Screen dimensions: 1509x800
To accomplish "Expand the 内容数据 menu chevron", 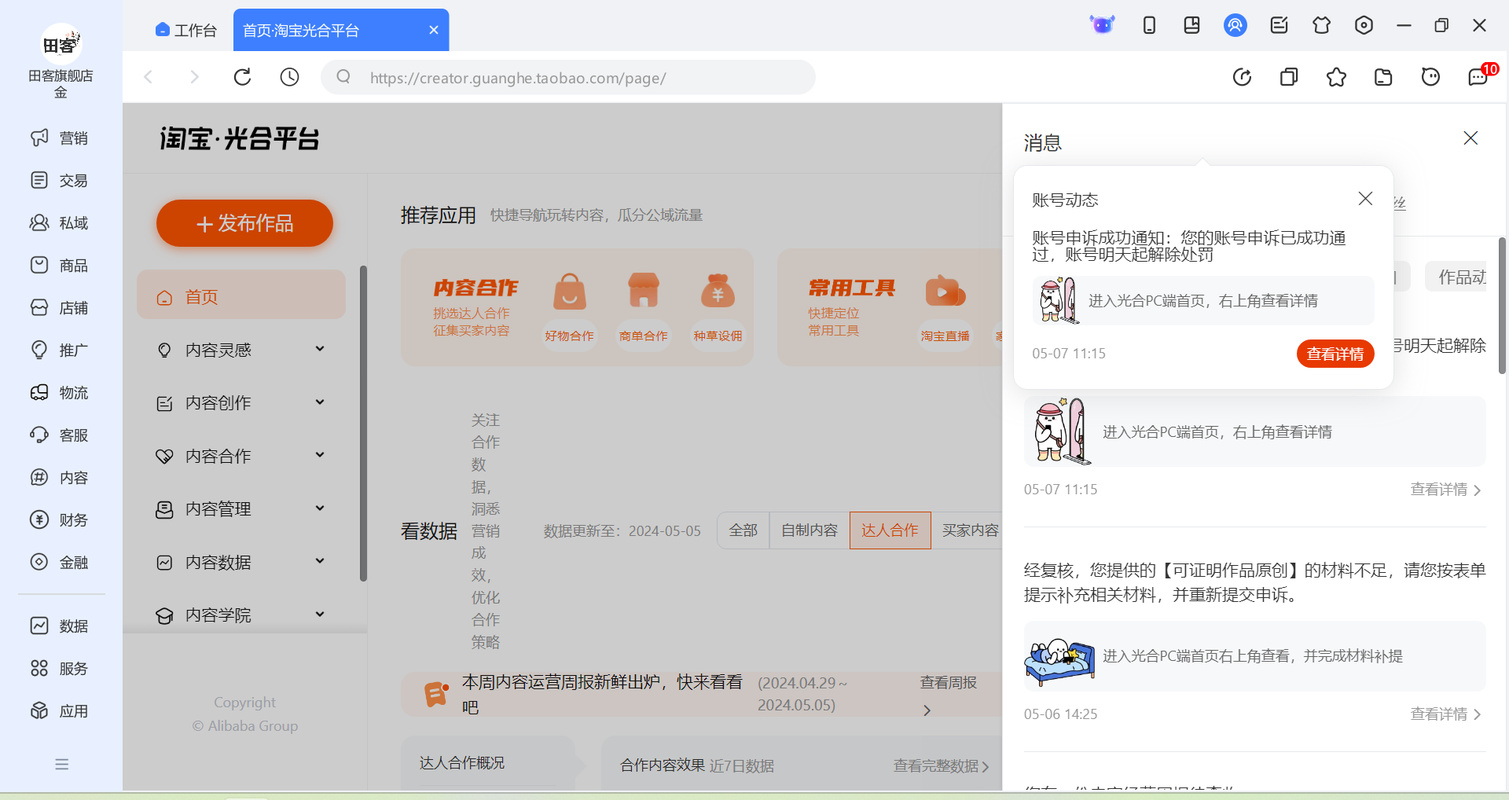I will (320, 560).
